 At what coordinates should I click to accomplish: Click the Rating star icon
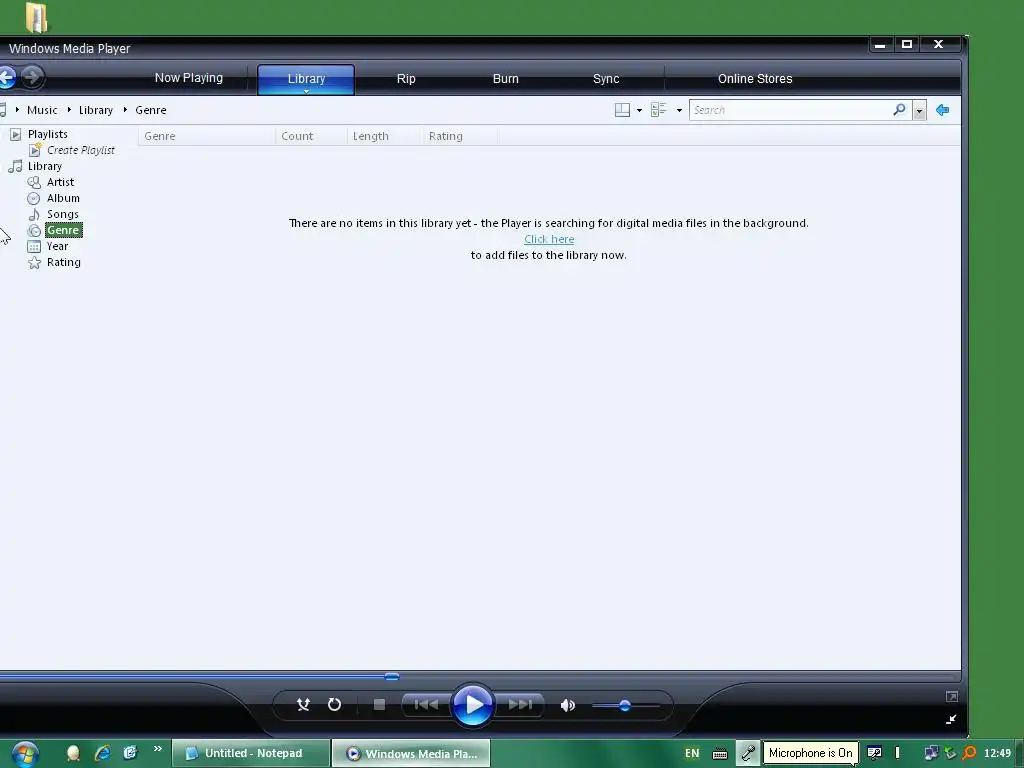[x=34, y=263]
